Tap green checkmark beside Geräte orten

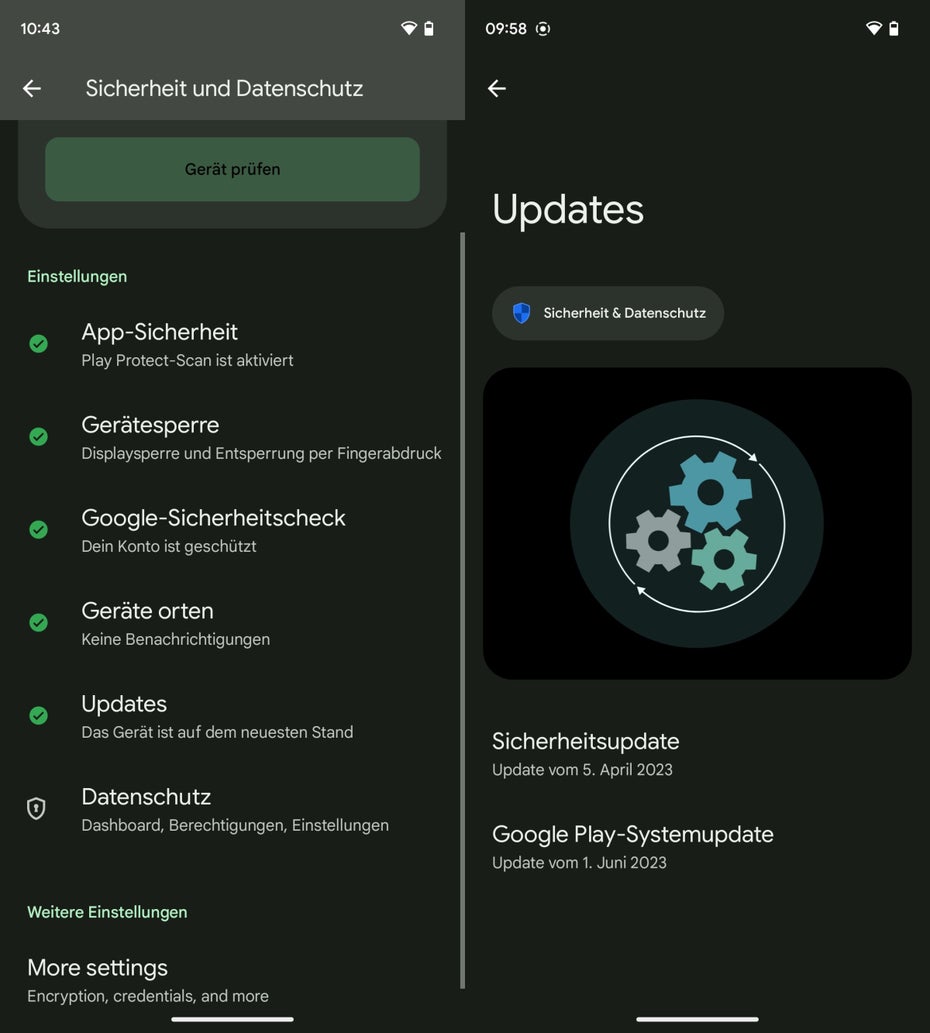(38, 622)
